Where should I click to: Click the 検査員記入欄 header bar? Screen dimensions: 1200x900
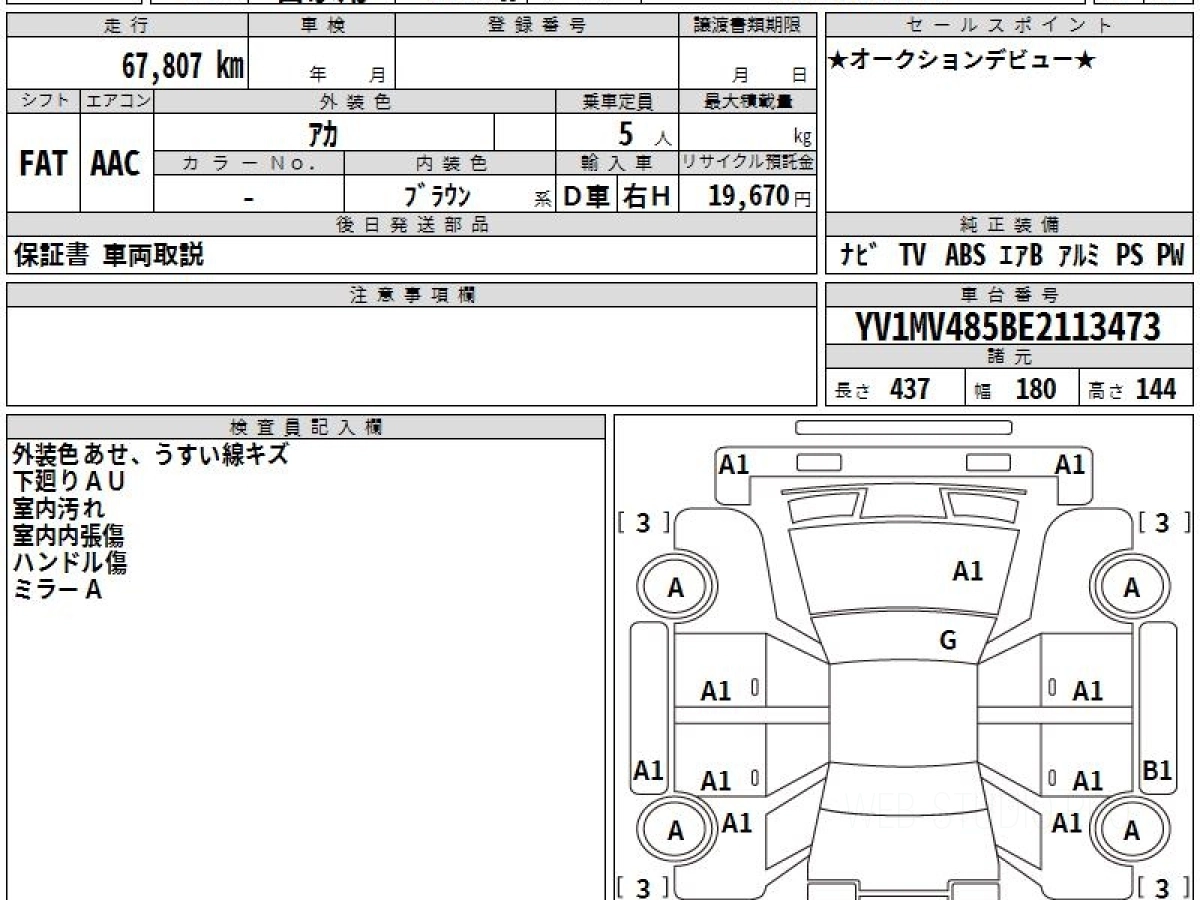click(x=306, y=427)
